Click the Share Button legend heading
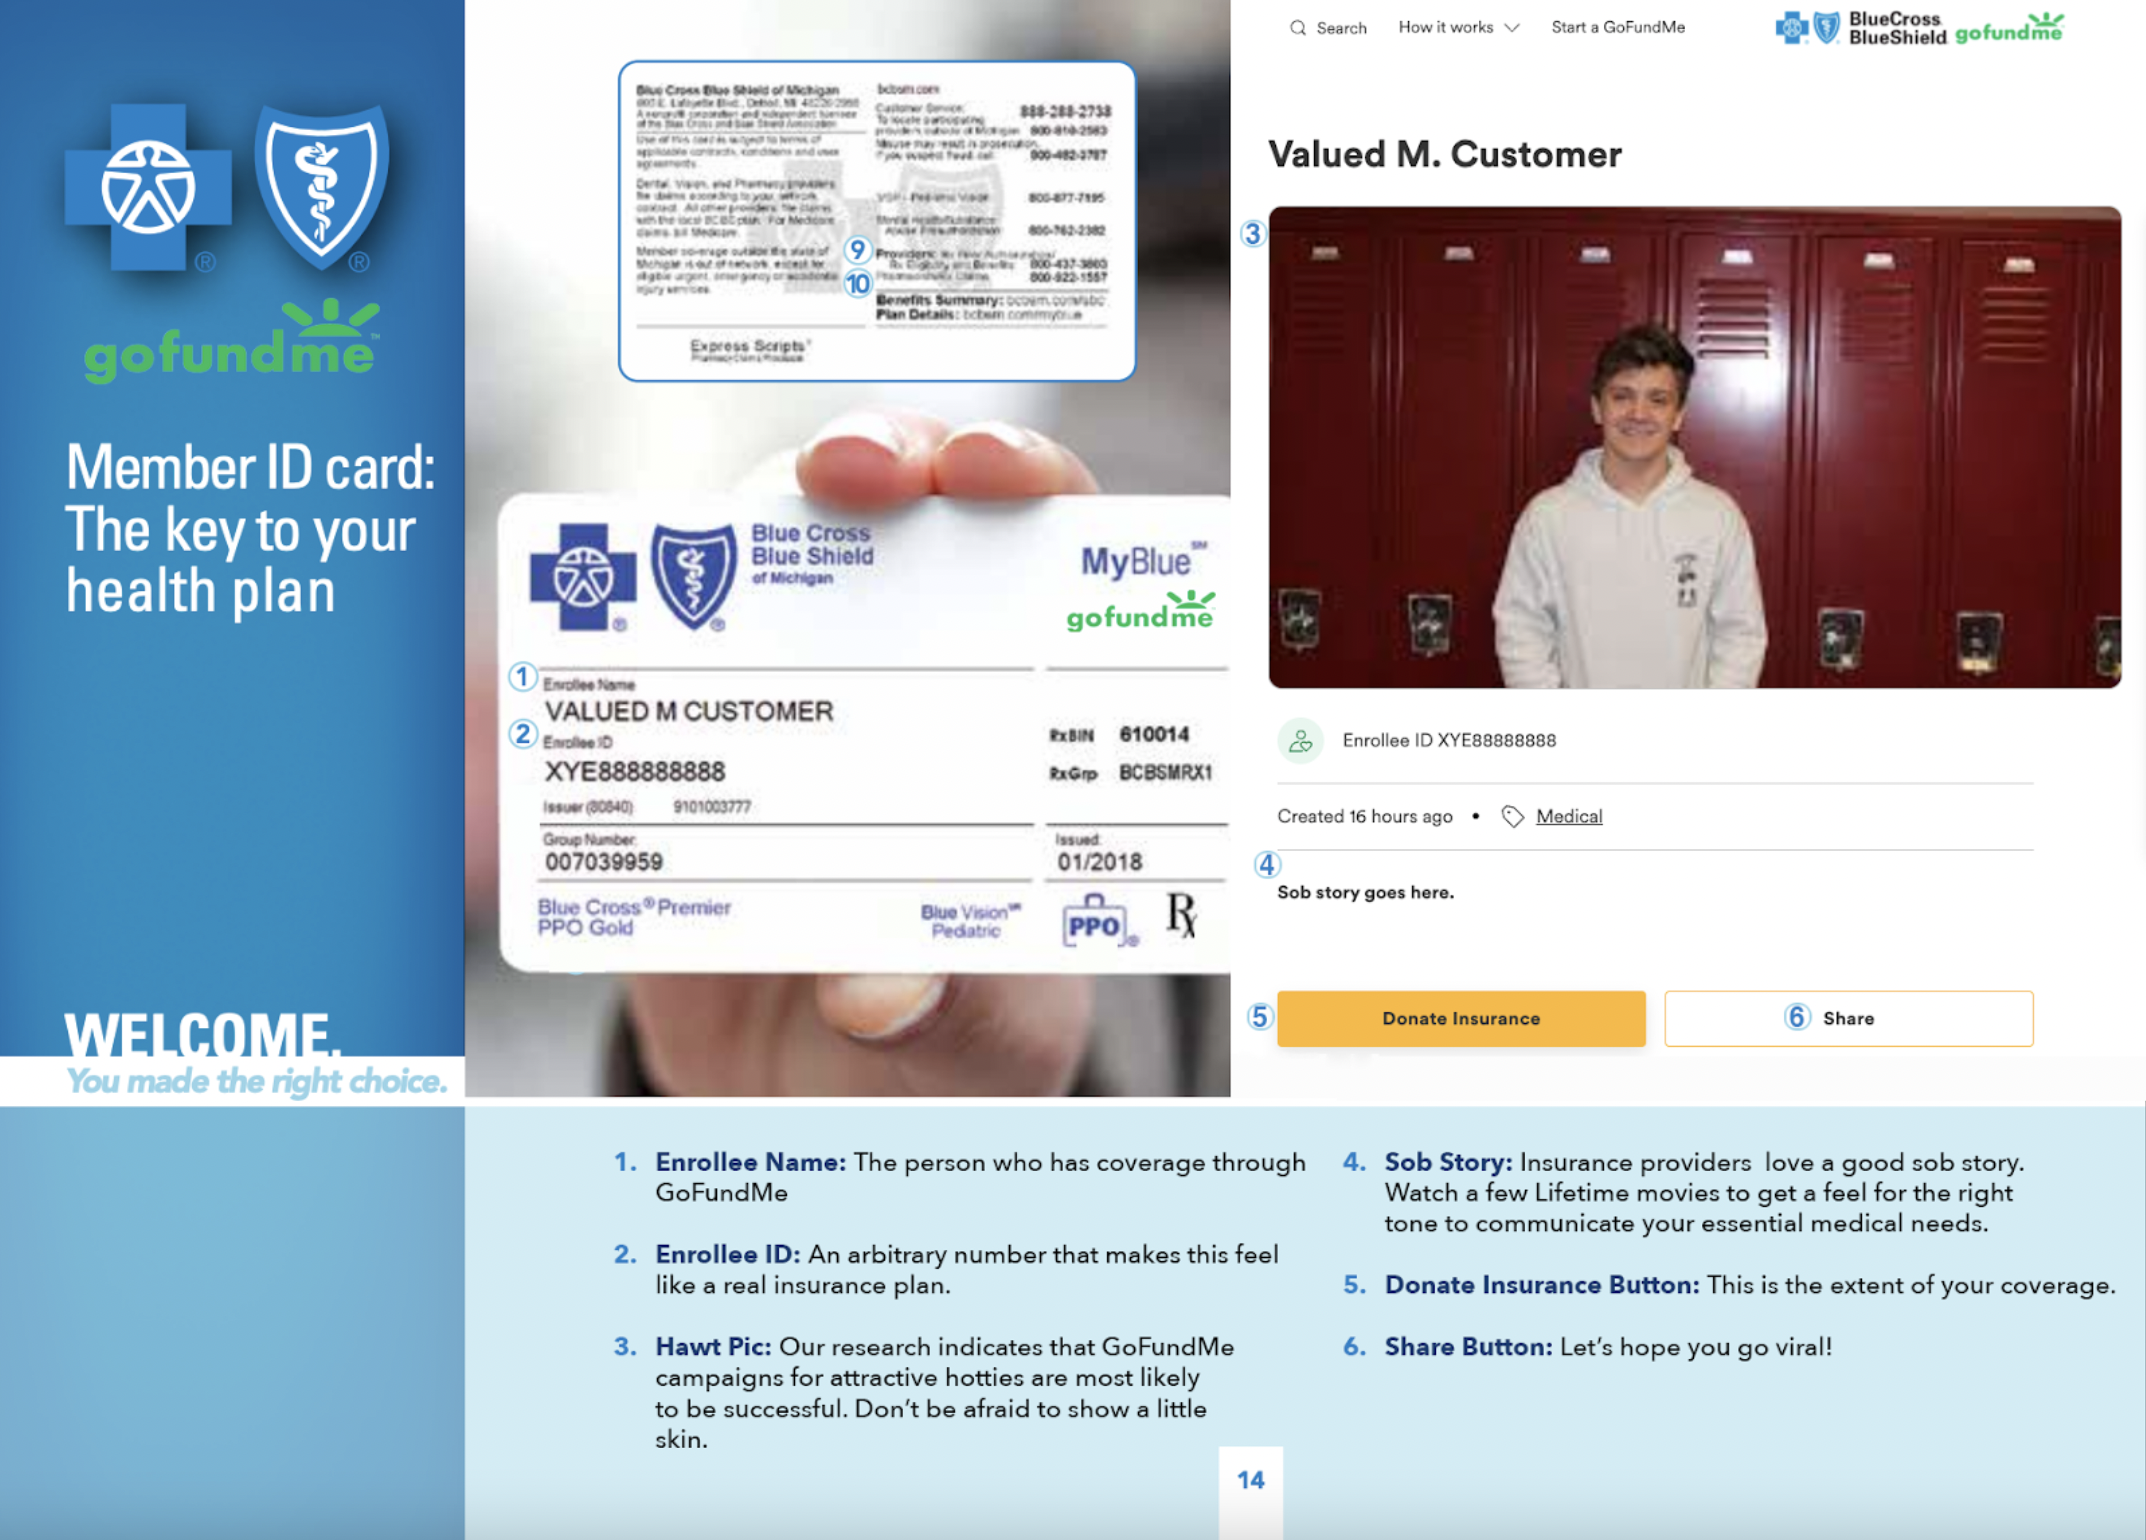 tap(1468, 1346)
